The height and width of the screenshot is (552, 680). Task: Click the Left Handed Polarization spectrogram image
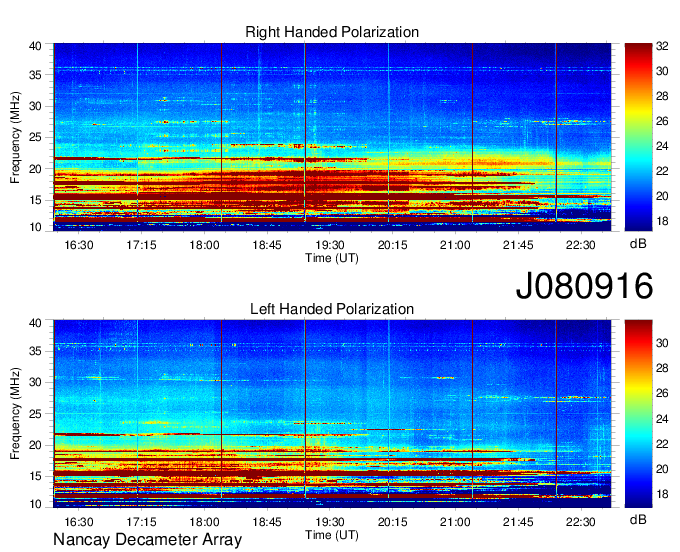tap(332, 414)
